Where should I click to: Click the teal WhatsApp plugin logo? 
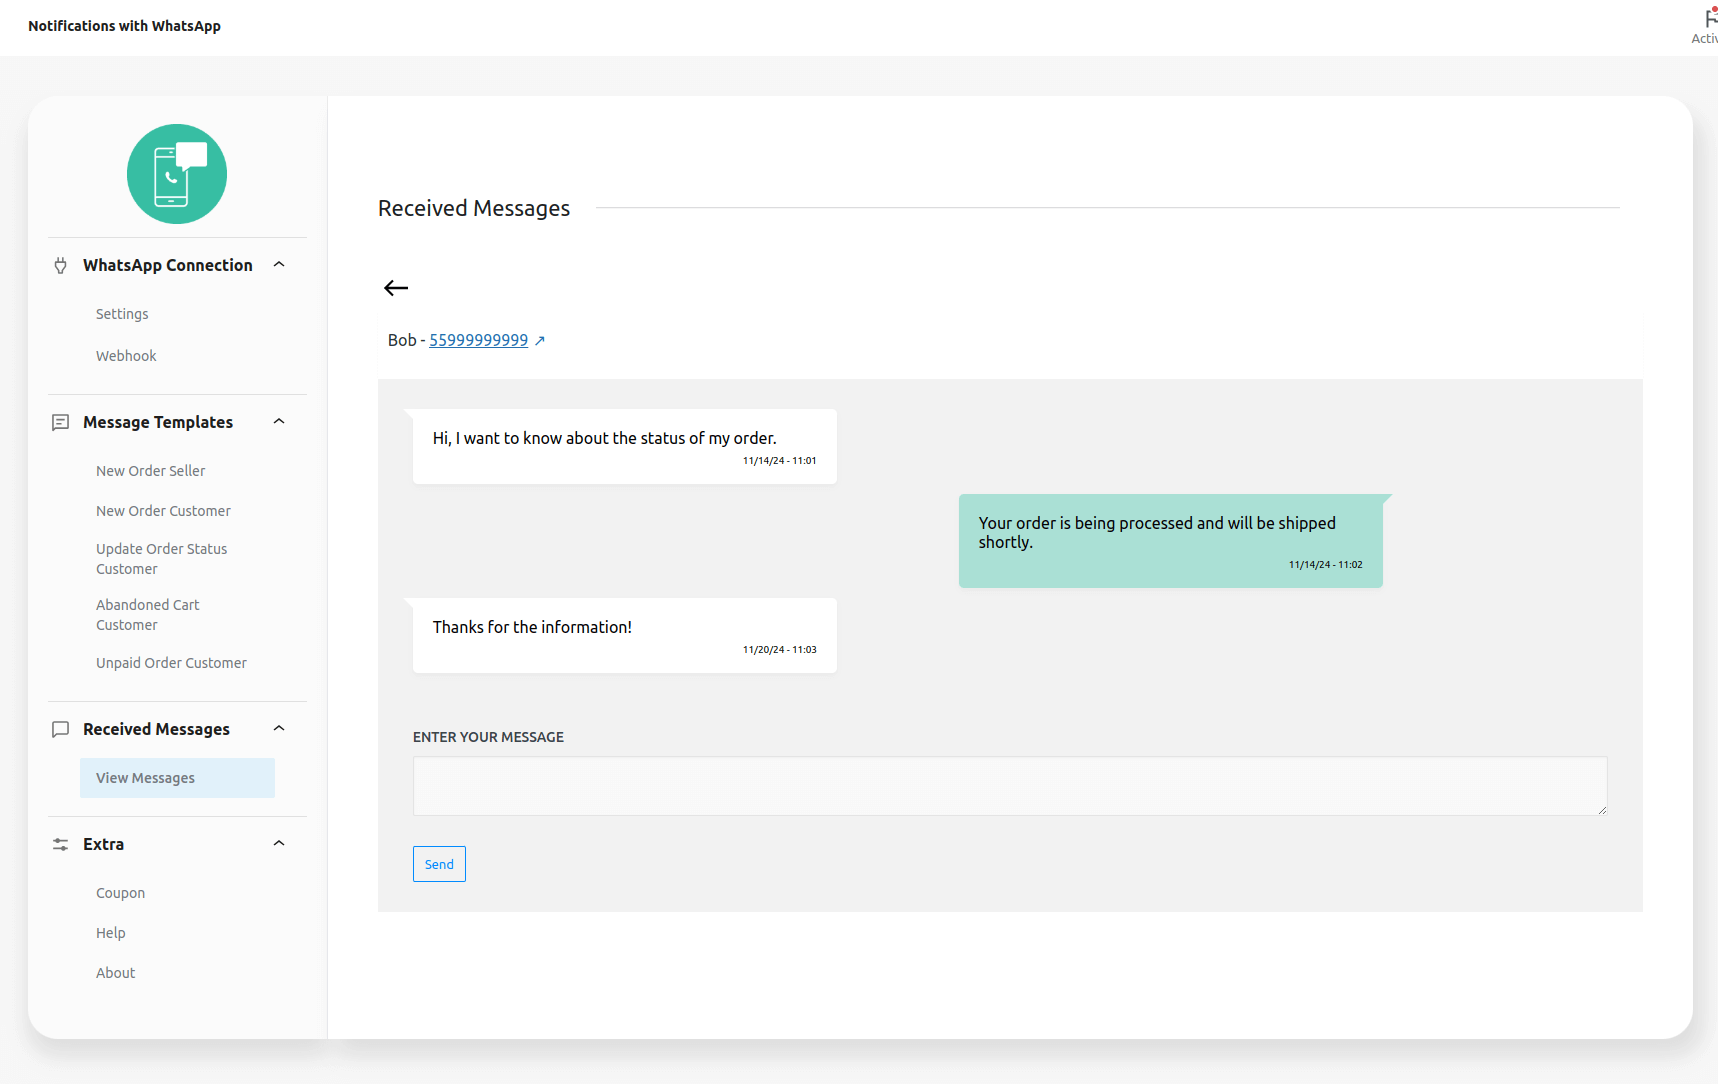coord(176,174)
